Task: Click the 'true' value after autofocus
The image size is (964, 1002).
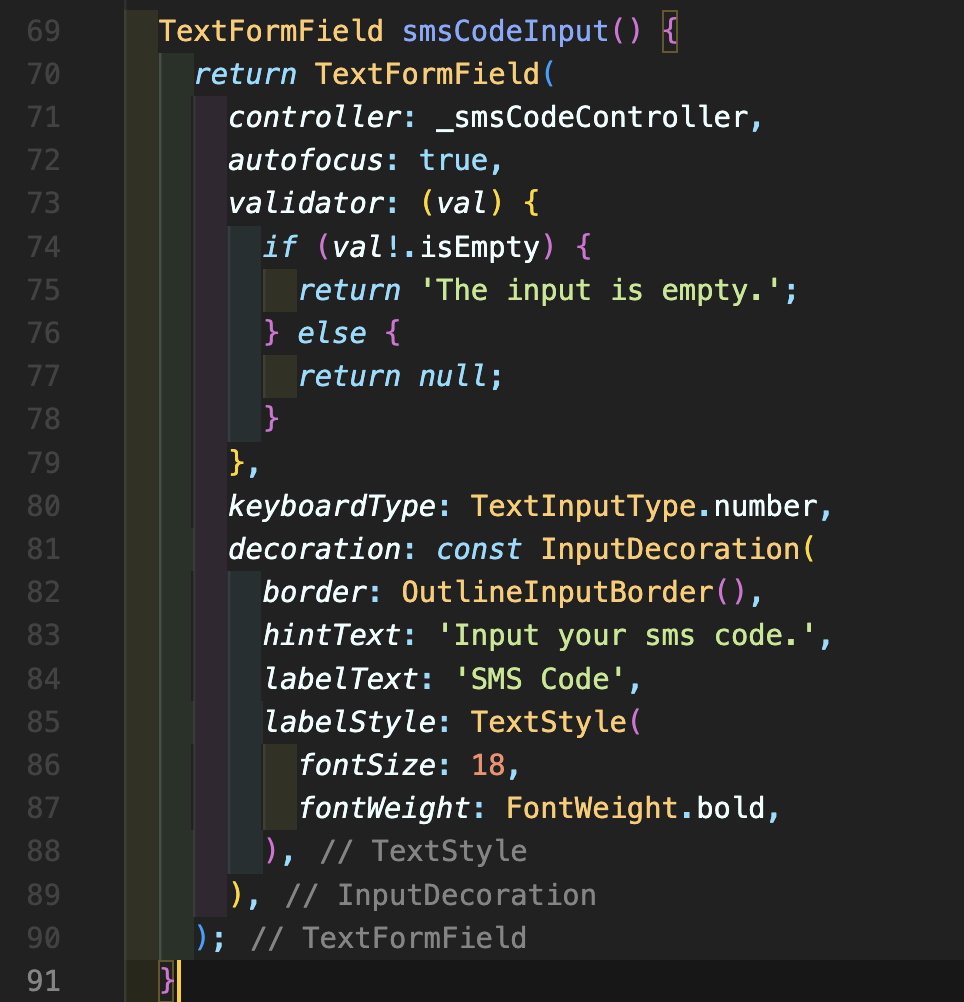Action: (454, 160)
